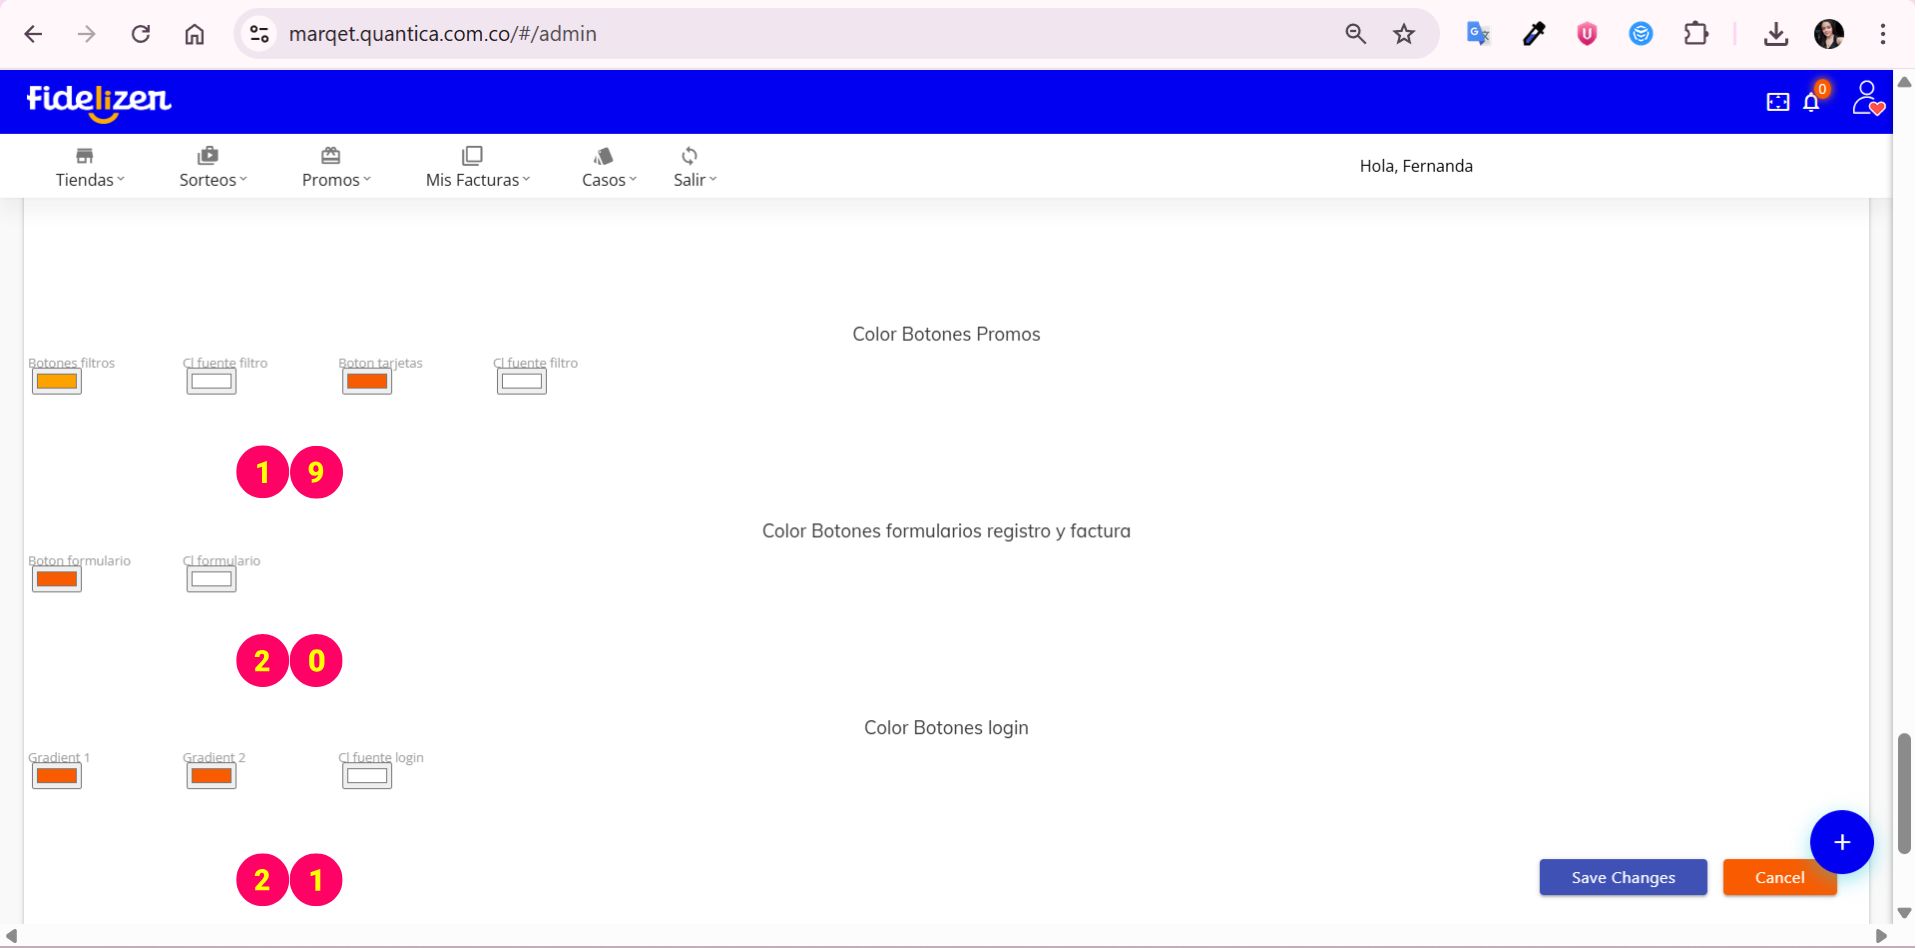Click the orange Cancel button
The width and height of the screenshot is (1920, 948).
(x=1778, y=877)
